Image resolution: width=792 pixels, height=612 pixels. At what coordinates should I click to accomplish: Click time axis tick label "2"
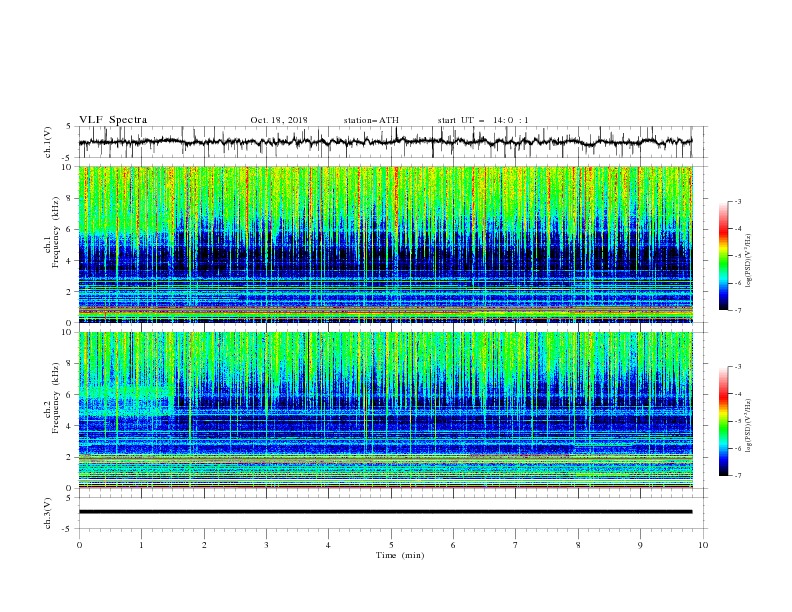204,545
